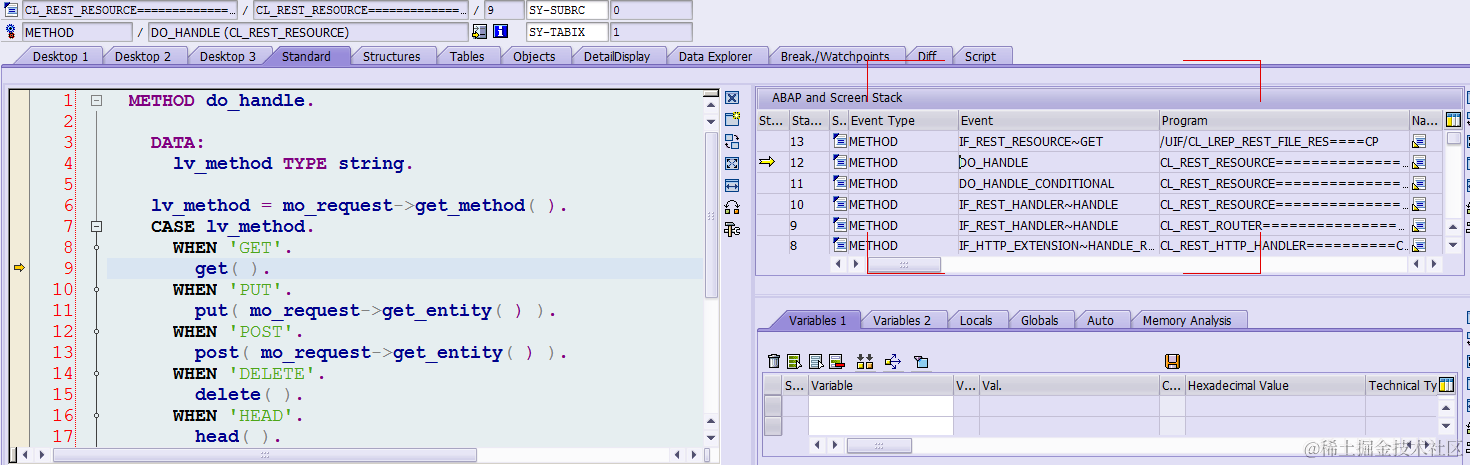Switch to the Desktop 2 tab
The width and height of the screenshot is (1470, 465).
(143, 56)
